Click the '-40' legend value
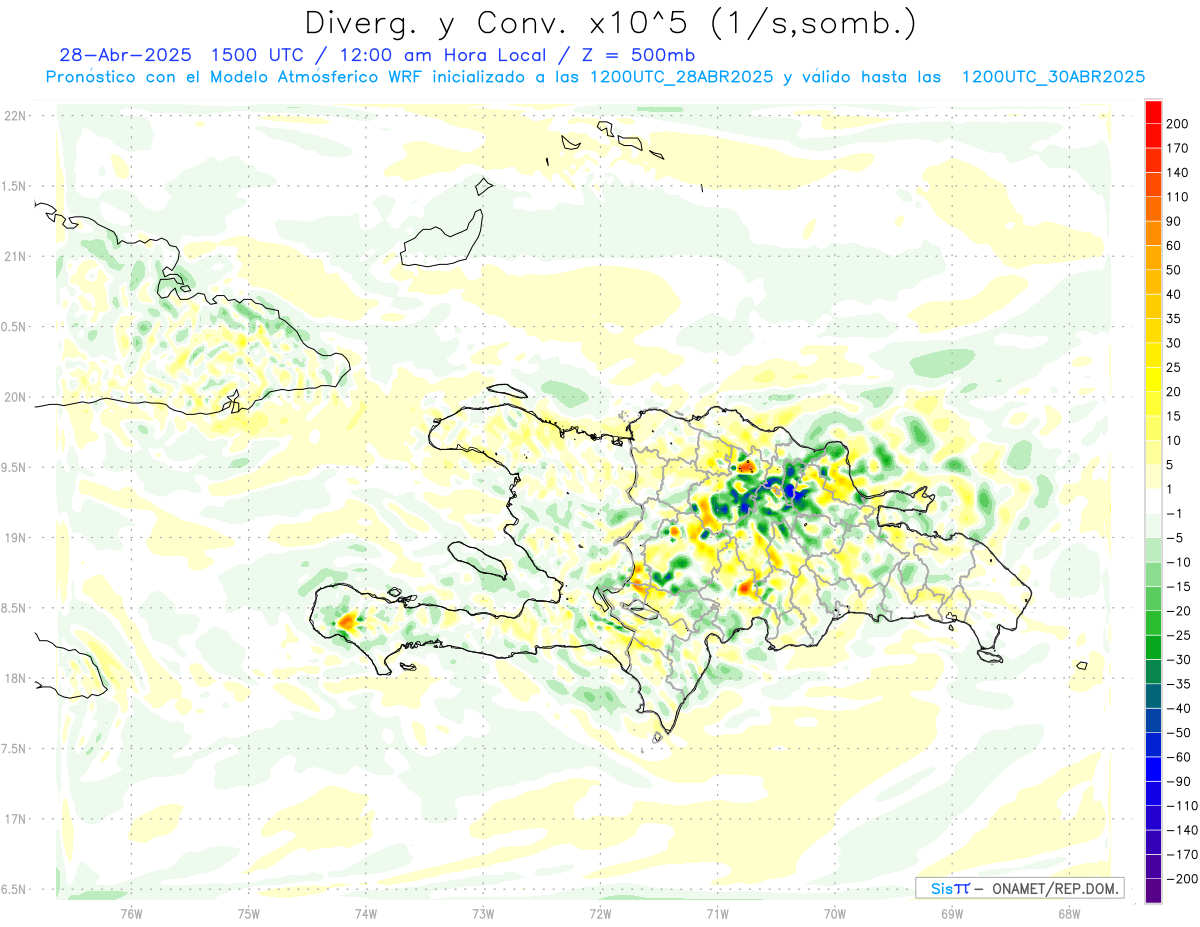1200x927 pixels. (x=1180, y=708)
